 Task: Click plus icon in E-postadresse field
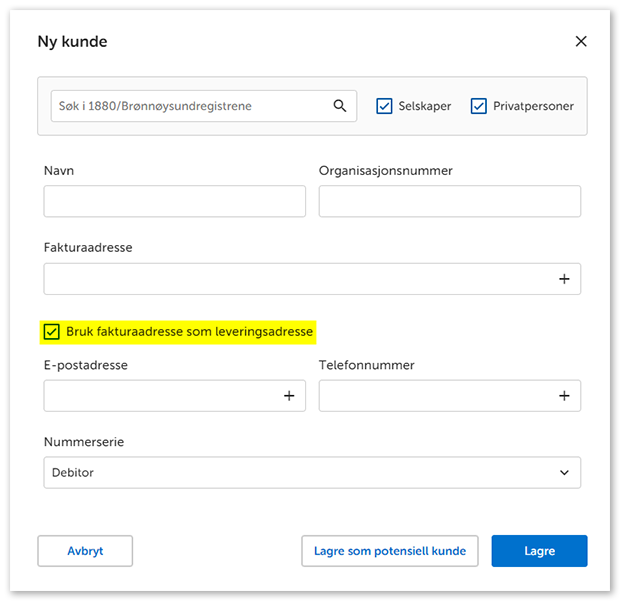point(289,396)
